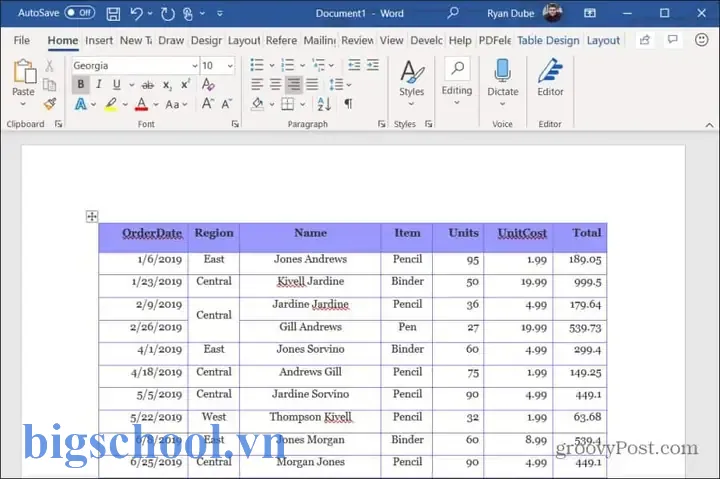Toggle show paragraph marks

click(348, 104)
